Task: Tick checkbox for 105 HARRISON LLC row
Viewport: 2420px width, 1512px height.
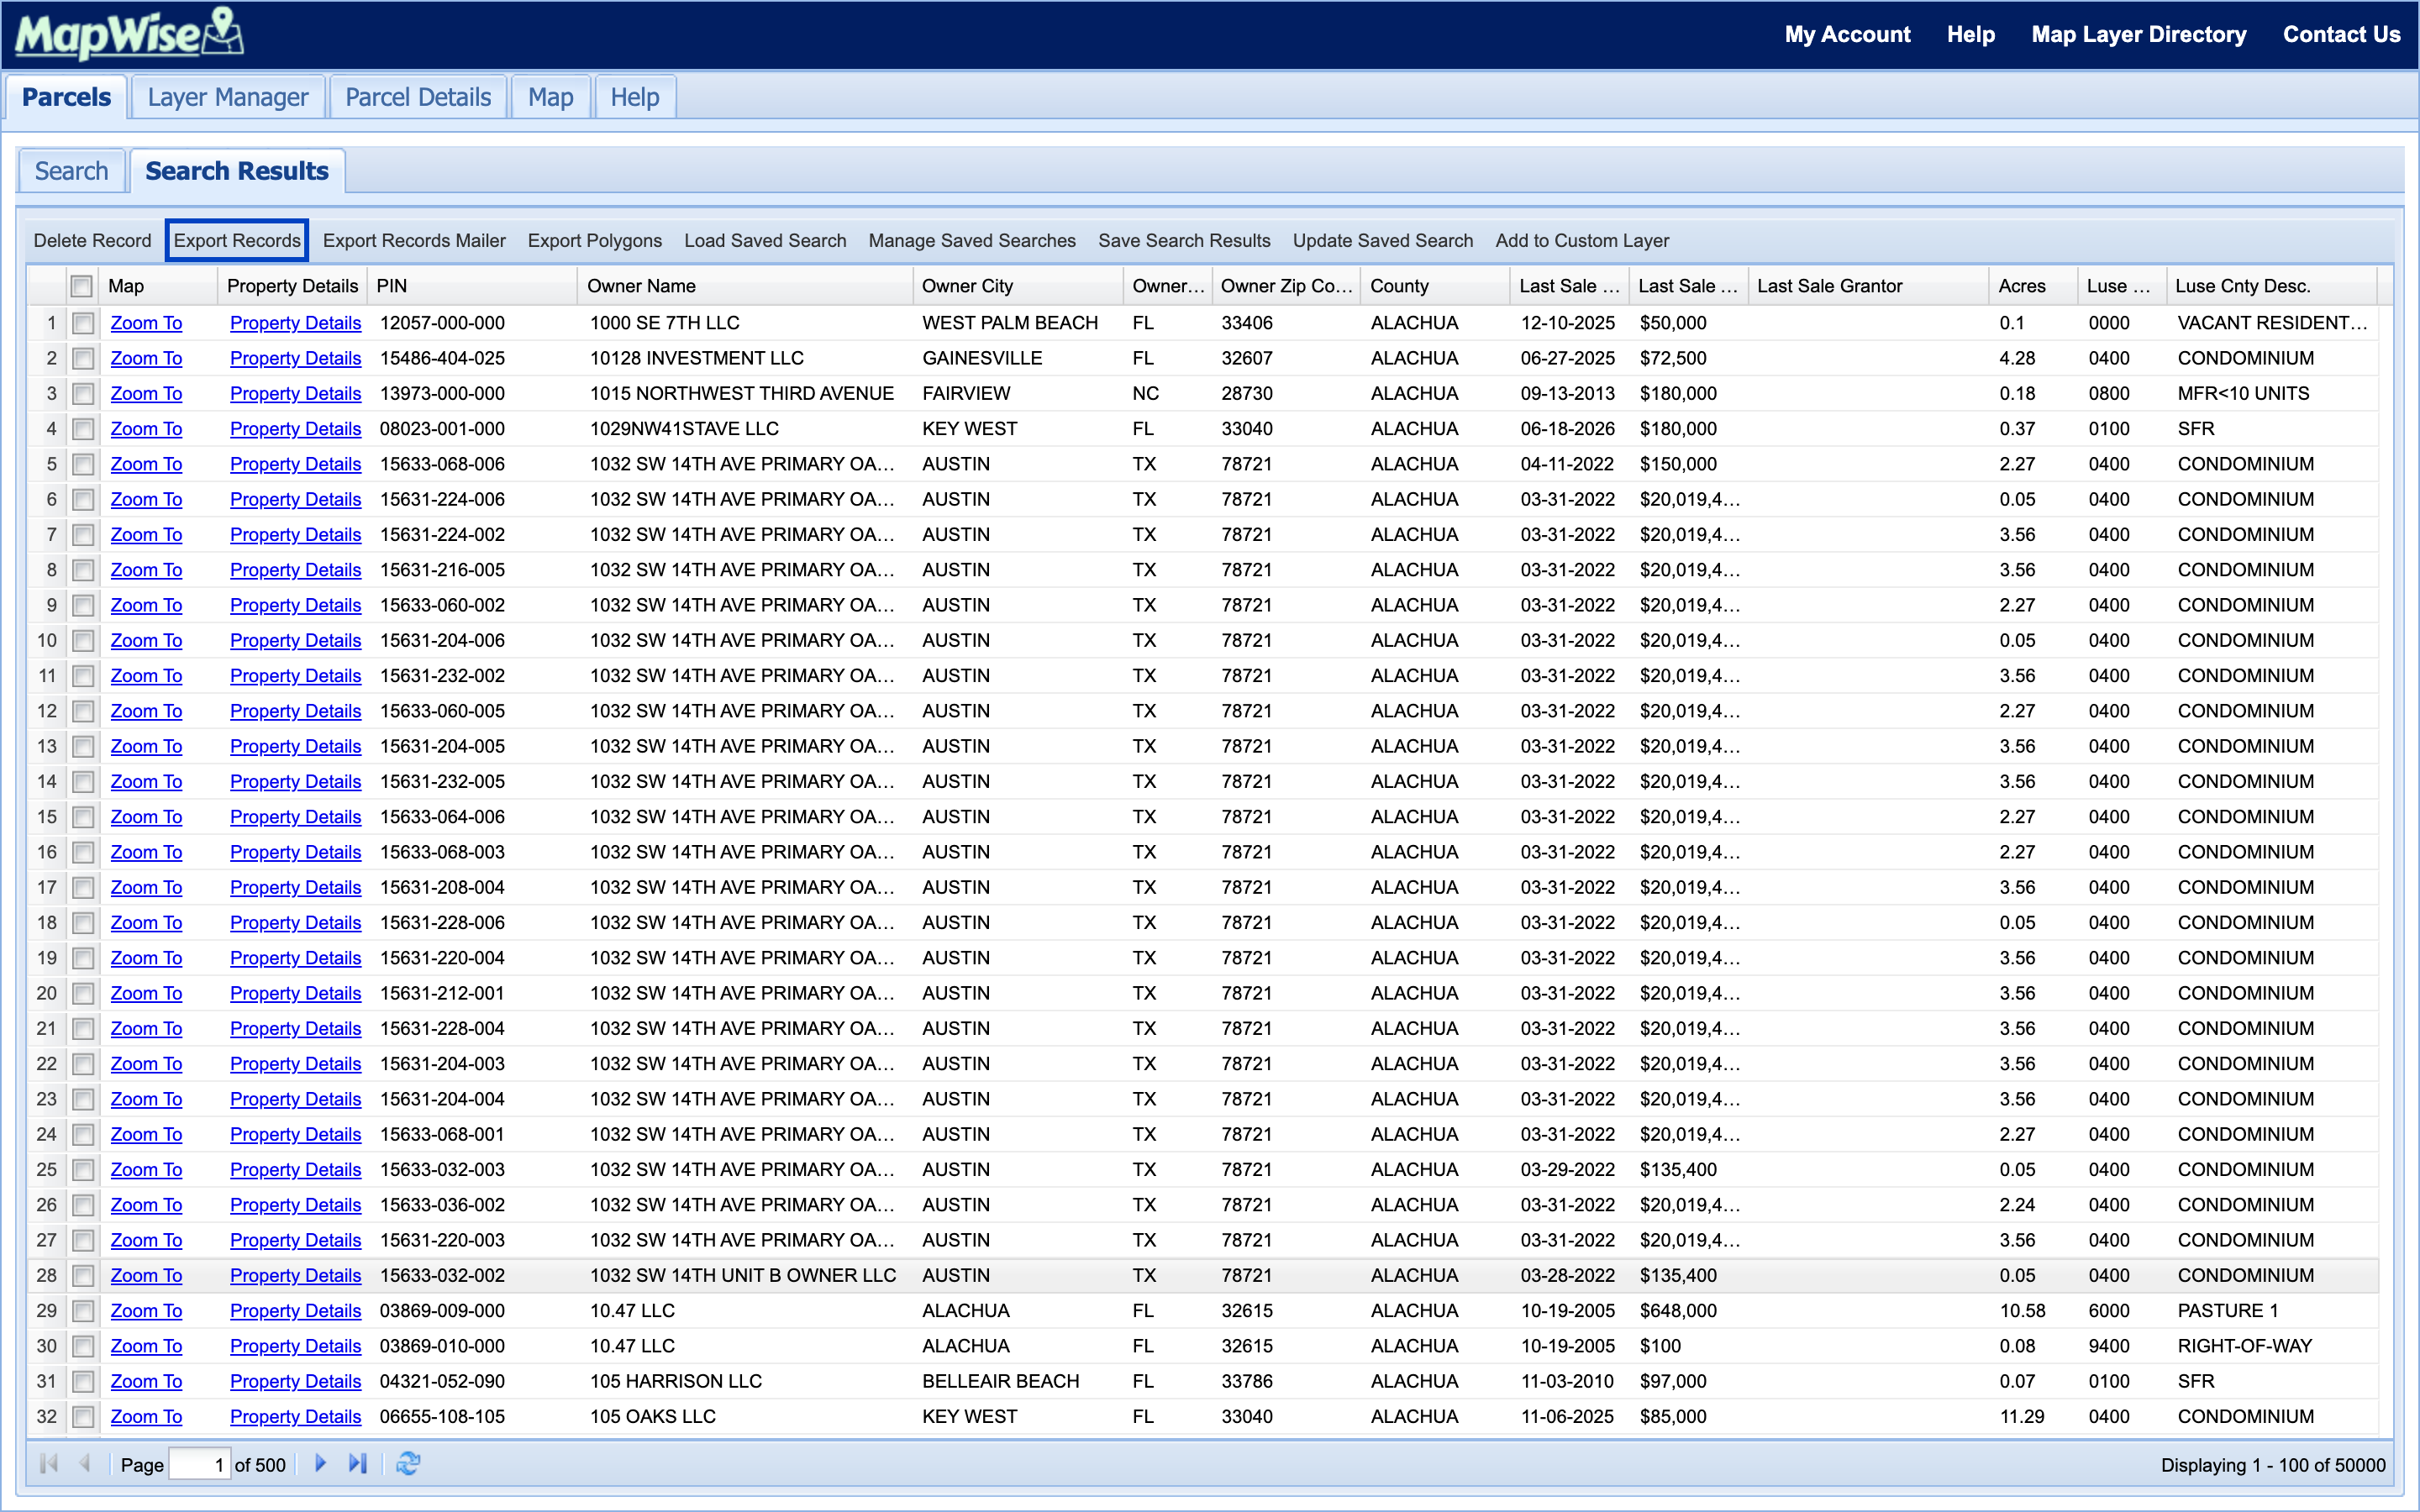Action: click(x=84, y=1382)
